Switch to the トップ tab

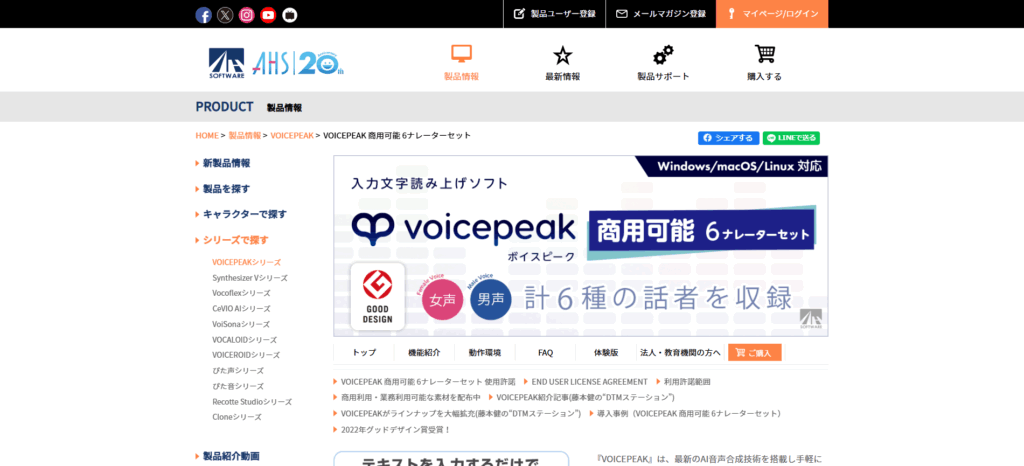tap(364, 352)
